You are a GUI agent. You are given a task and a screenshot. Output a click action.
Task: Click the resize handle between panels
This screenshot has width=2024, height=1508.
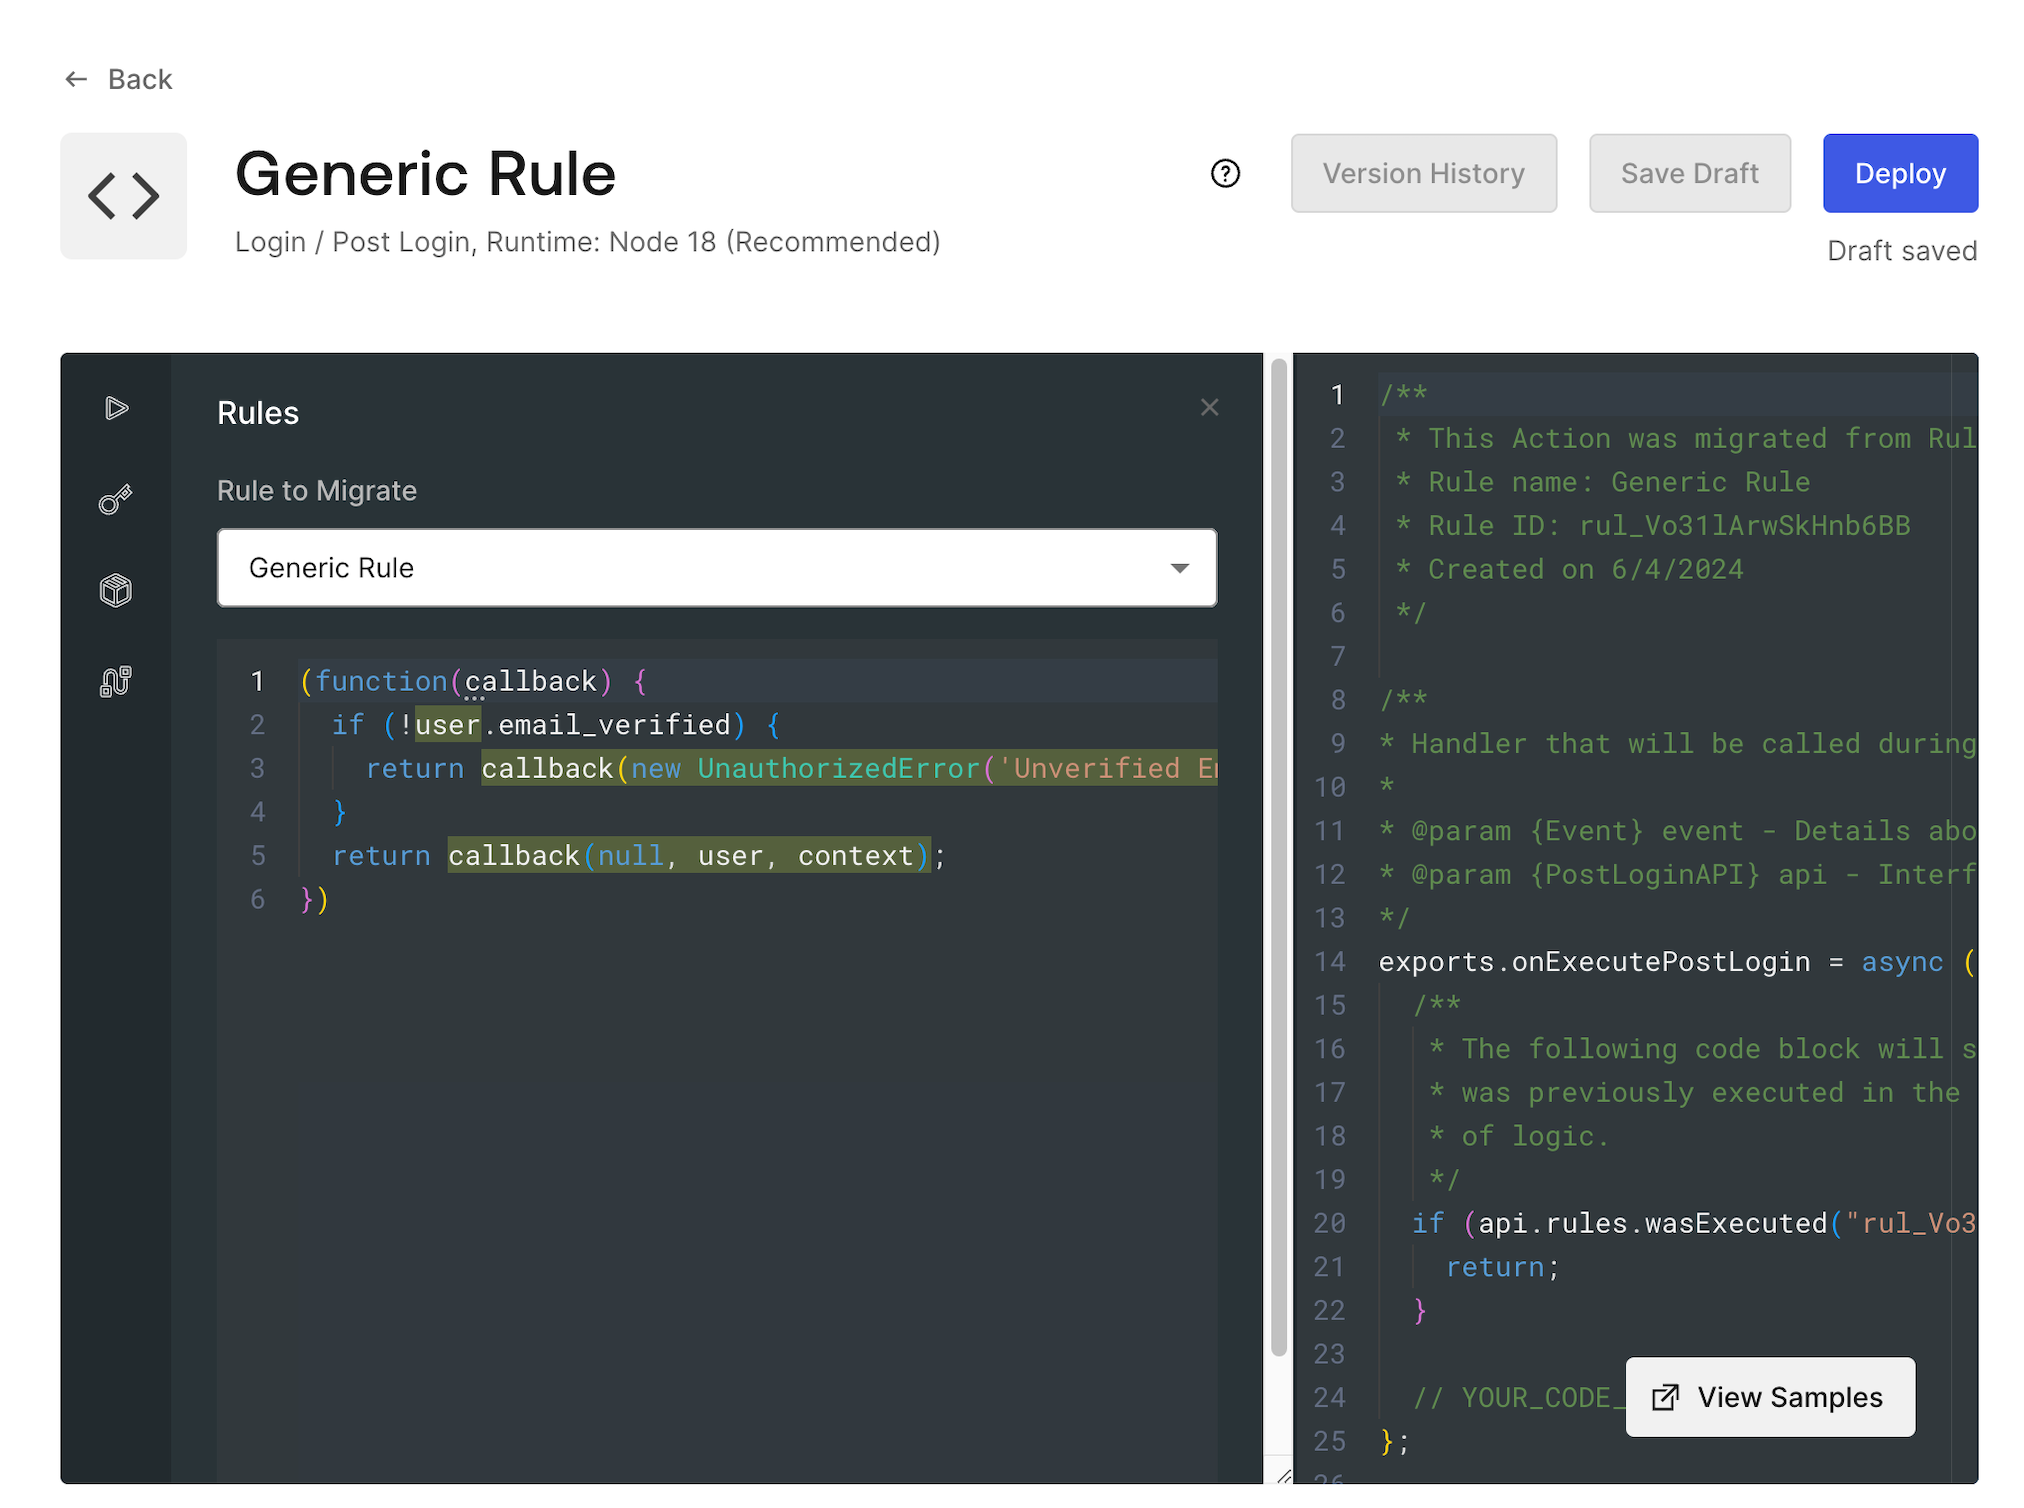(1284, 1476)
